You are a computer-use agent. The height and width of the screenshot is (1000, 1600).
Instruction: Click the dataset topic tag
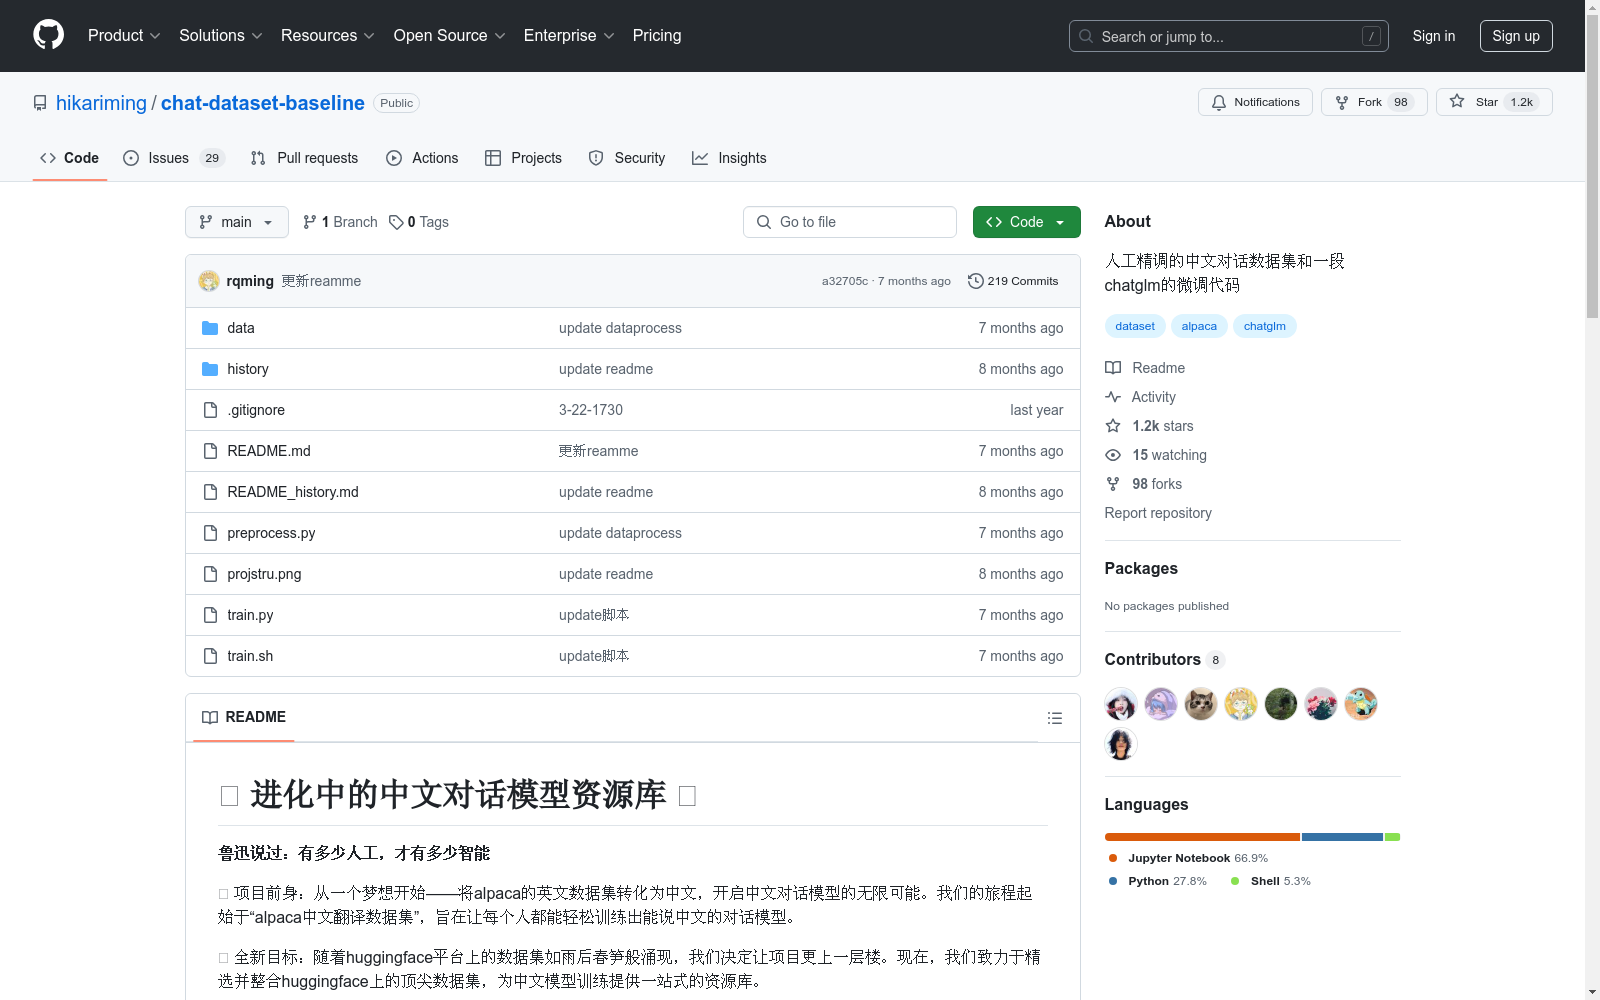tap(1135, 326)
